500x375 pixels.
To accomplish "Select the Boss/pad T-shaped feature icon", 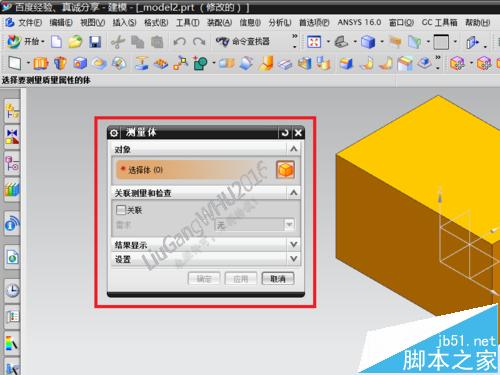I will click(142, 63).
